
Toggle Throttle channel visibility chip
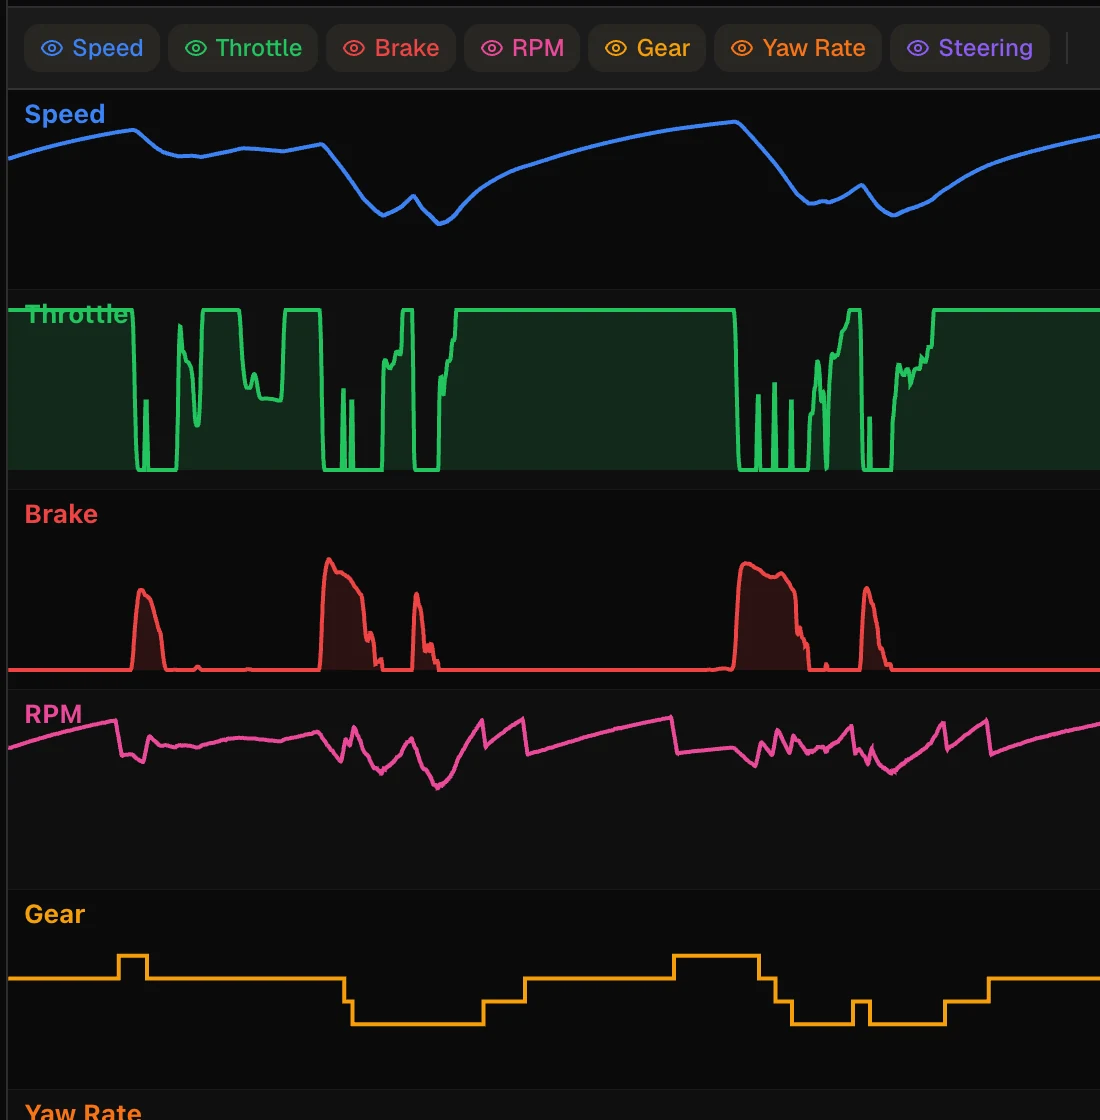[243, 48]
